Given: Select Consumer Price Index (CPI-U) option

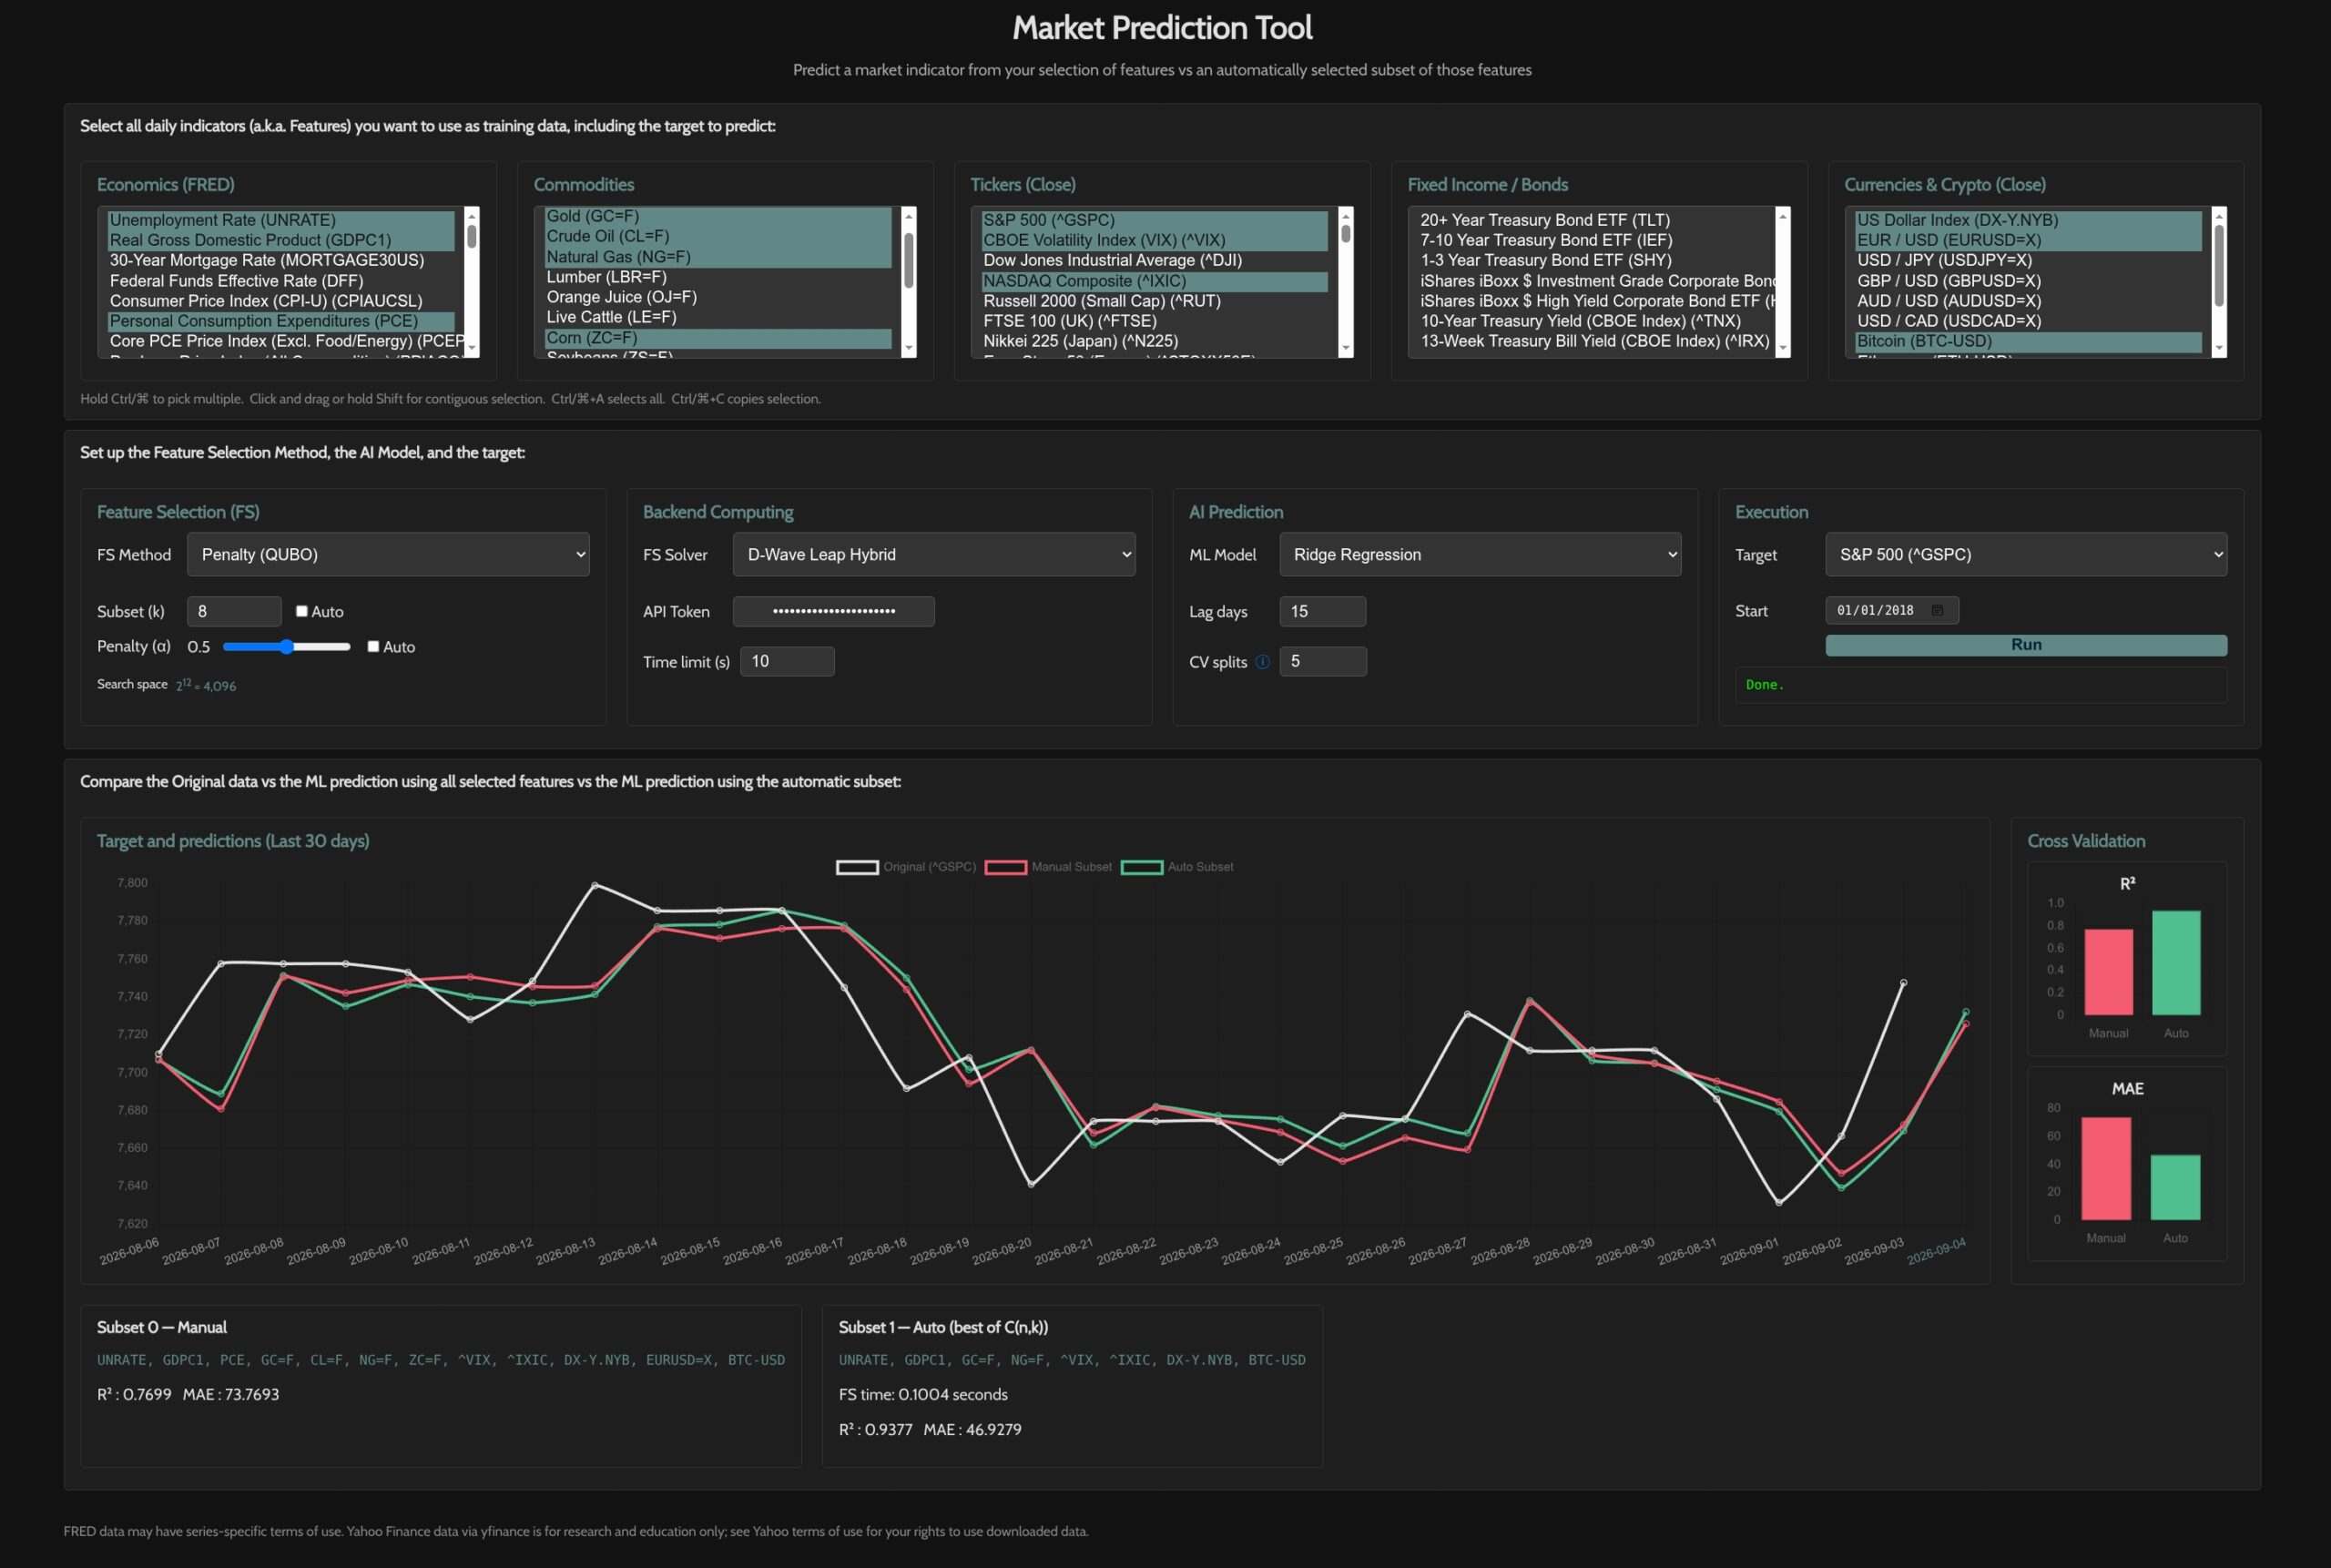Looking at the screenshot, I should 281,301.
